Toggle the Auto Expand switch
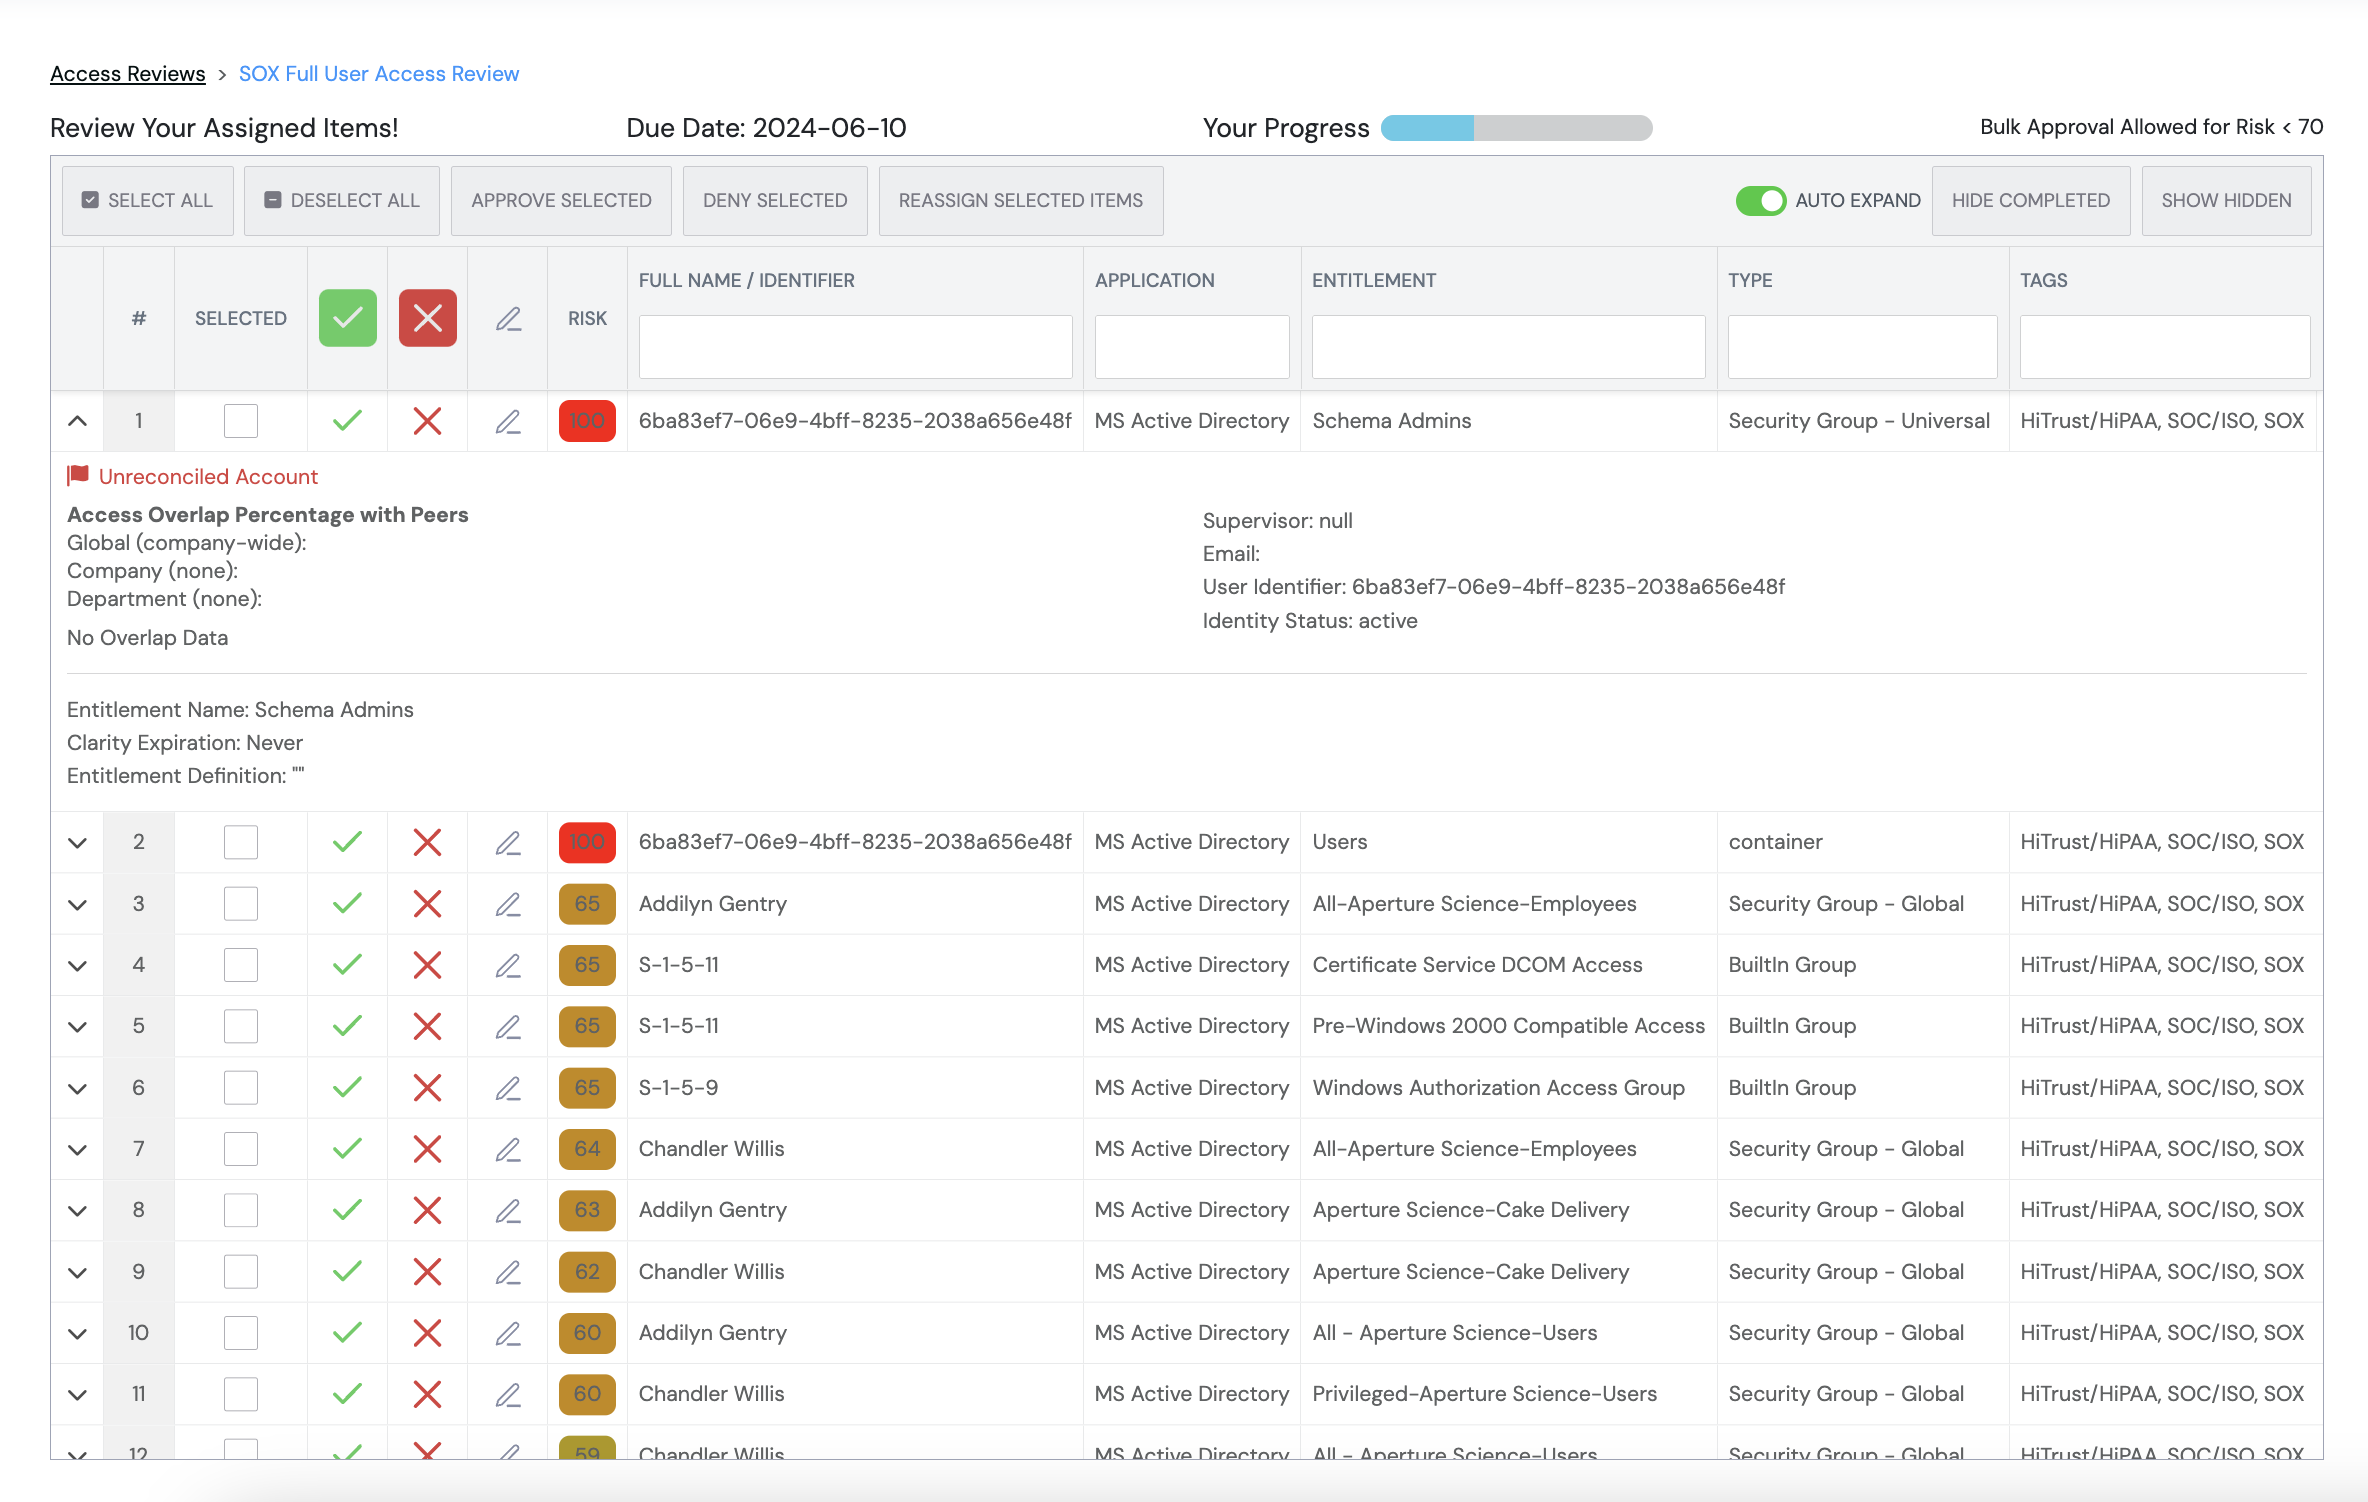 (1760, 201)
